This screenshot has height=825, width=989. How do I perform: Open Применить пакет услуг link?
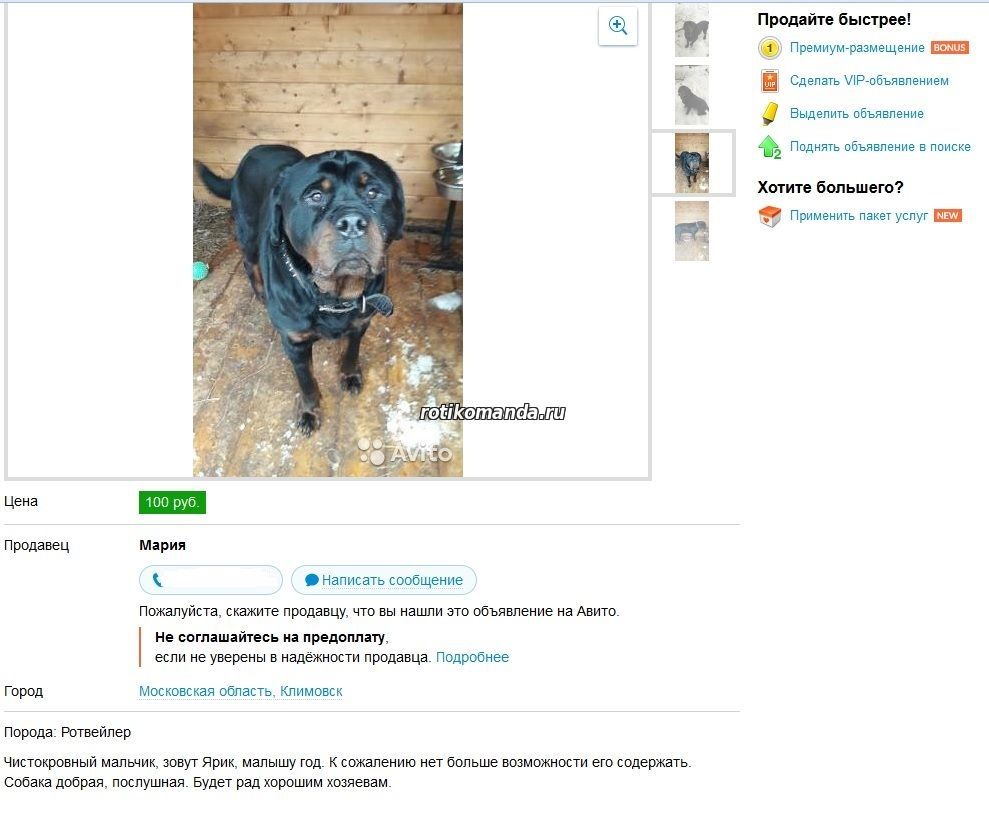(858, 216)
